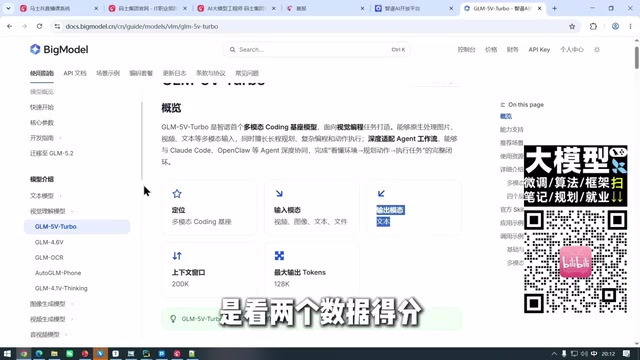View site information icon in address bar
Screen dimensions: 640x360
point(57,26)
